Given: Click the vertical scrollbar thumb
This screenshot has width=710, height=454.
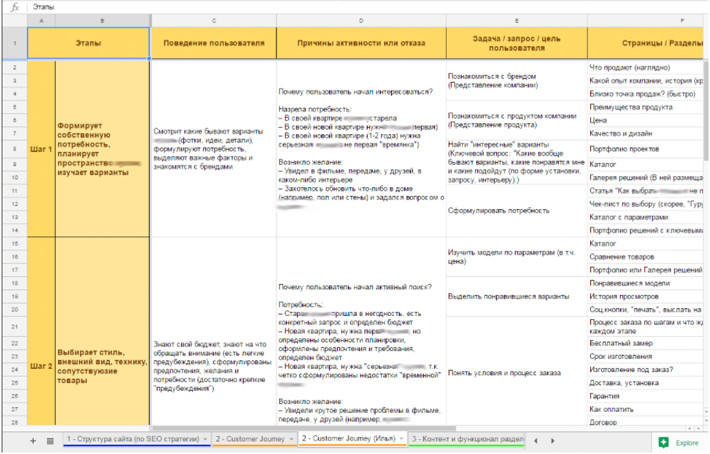Looking at the screenshot, I should (705, 111).
